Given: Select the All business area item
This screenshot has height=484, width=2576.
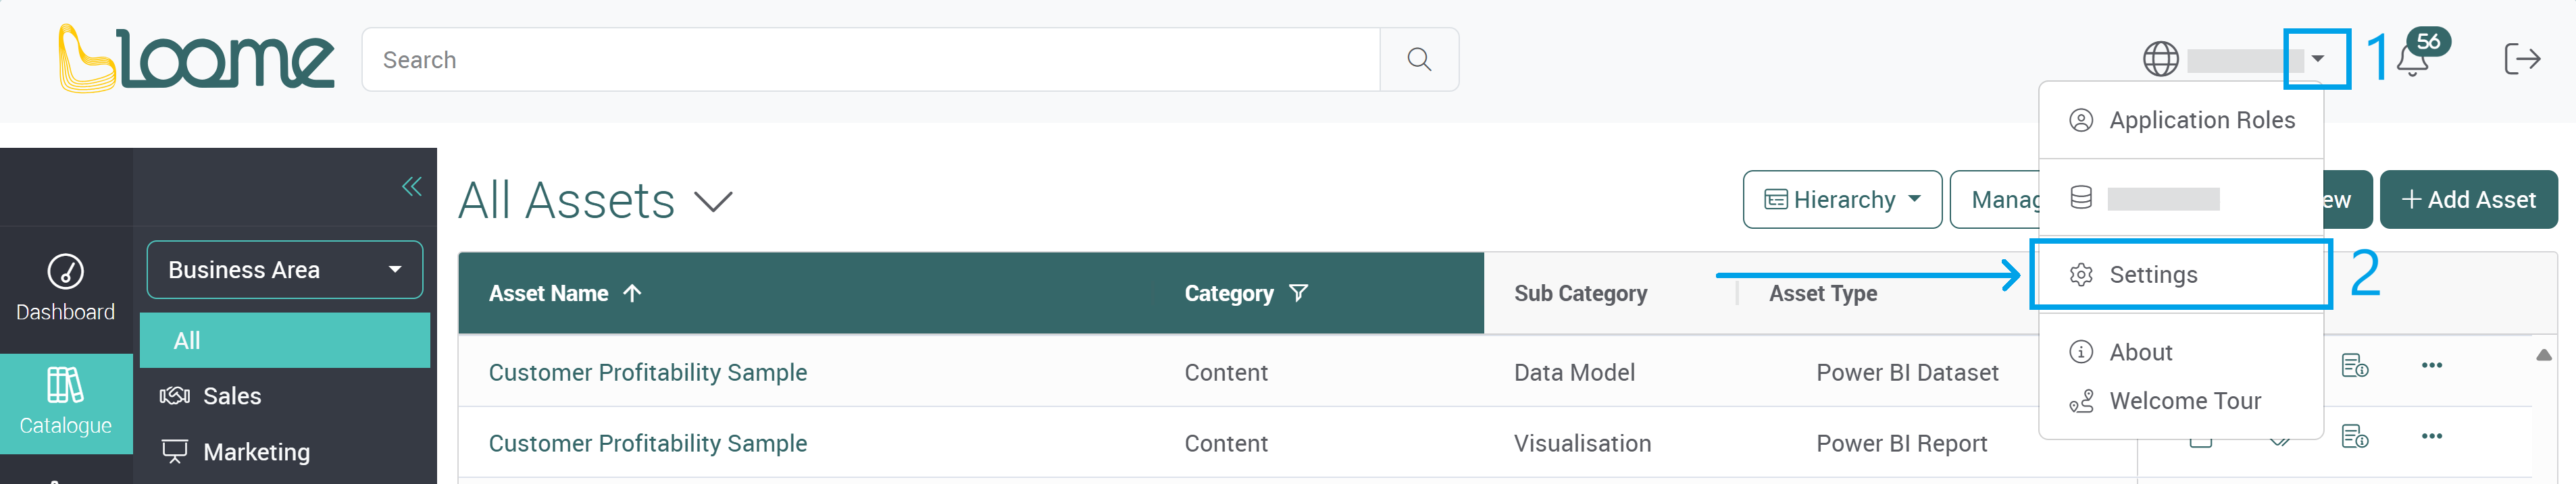Looking at the screenshot, I should click(x=285, y=341).
